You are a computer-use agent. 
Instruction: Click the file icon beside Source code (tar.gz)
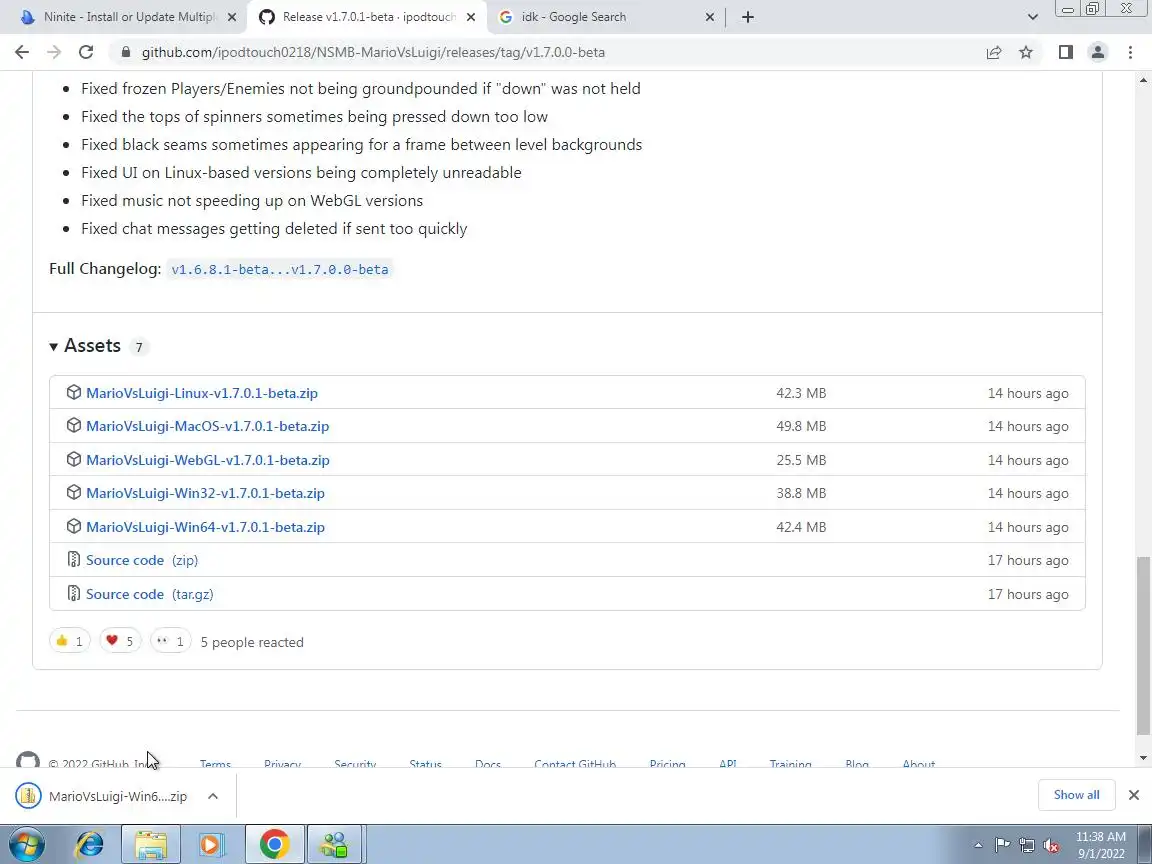(73, 593)
